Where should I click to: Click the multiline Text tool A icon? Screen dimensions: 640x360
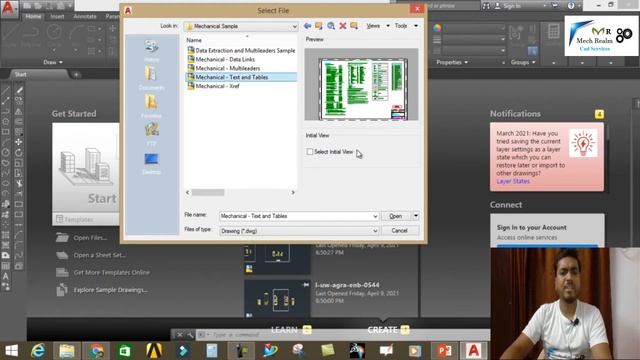(6, 276)
